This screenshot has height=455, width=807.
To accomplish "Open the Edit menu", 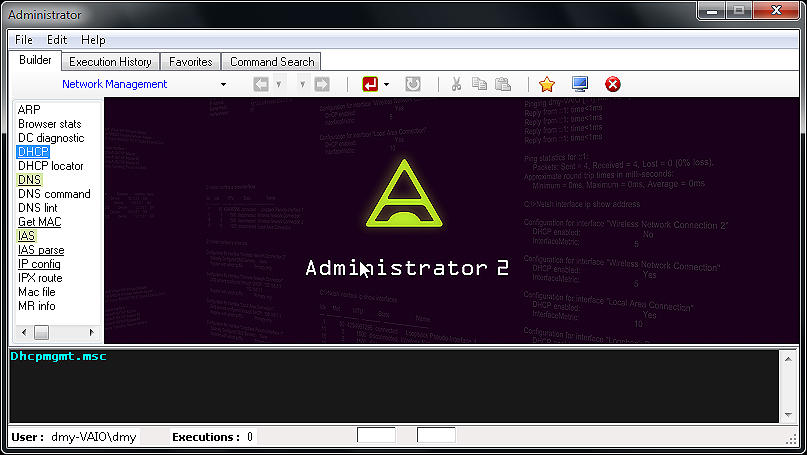I will 57,40.
